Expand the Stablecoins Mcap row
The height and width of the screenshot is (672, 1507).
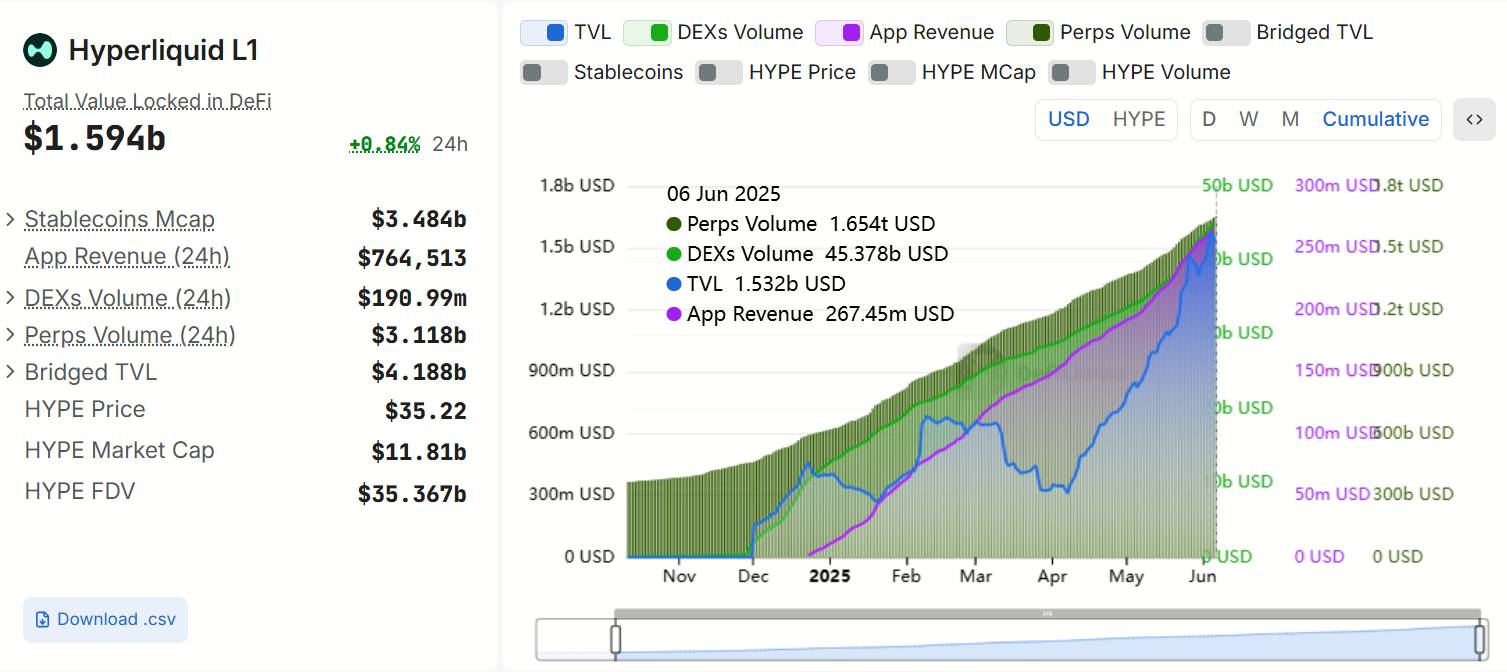[x=11, y=220]
